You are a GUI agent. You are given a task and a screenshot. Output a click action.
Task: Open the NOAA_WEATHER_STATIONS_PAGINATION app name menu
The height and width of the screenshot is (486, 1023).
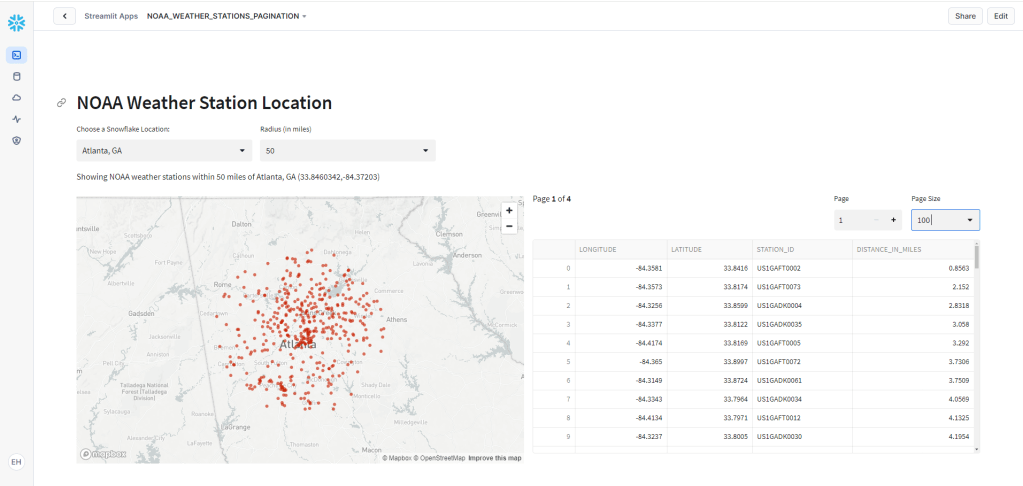click(x=227, y=16)
